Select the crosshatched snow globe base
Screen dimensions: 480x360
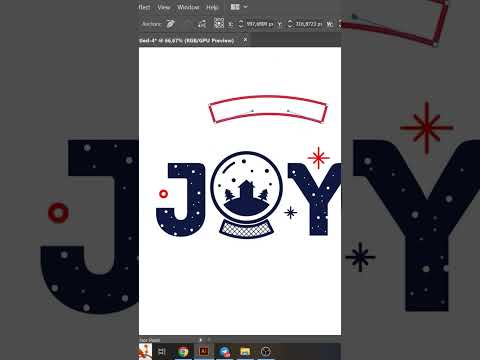click(246, 229)
